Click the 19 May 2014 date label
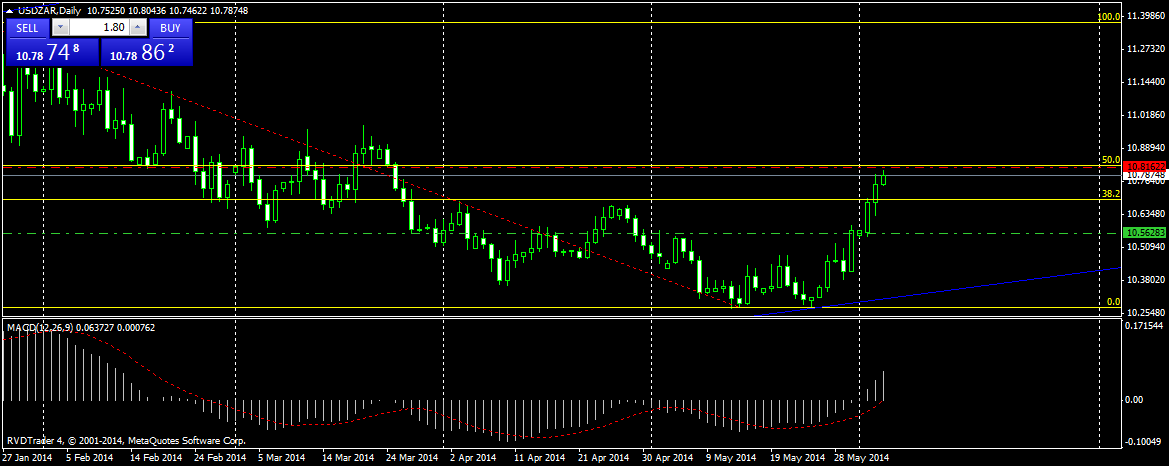Screen dimensions: 1169x466 click(x=798, y=457)
